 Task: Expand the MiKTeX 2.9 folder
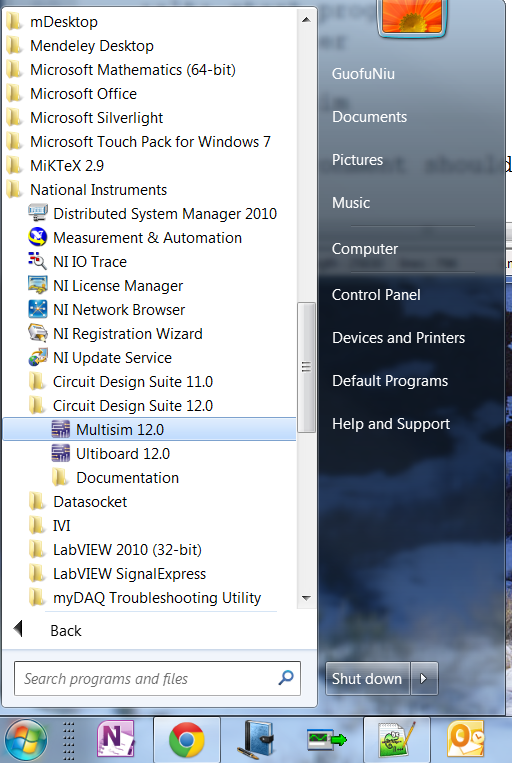55,165
